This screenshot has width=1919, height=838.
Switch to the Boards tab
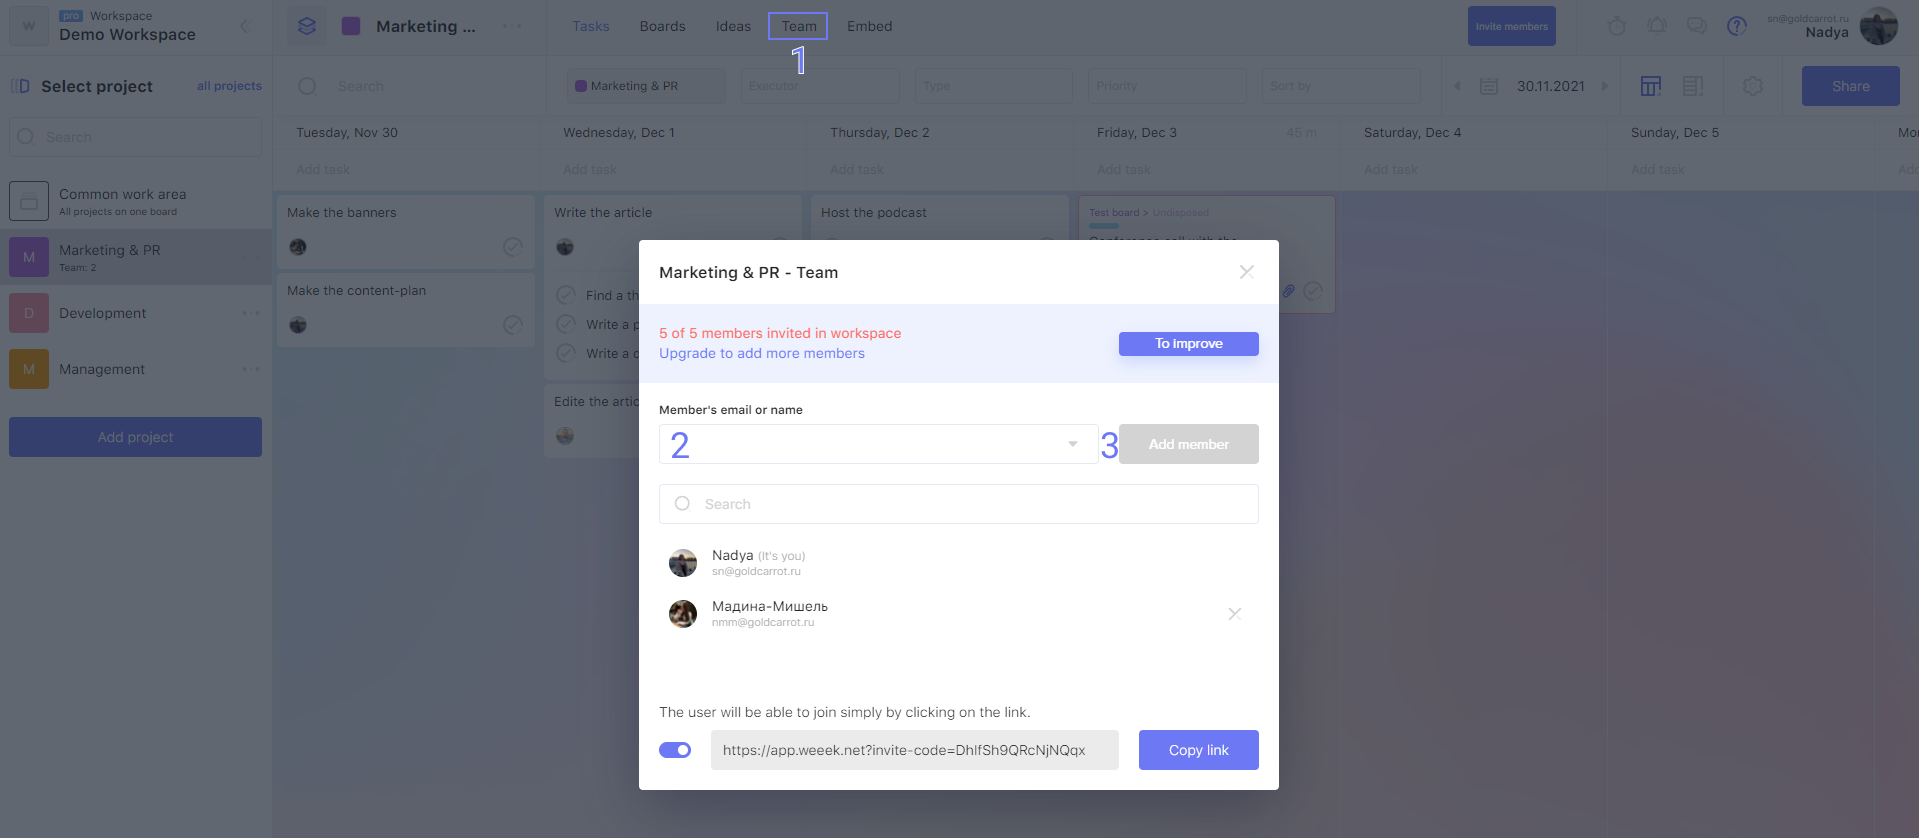[662, 26]
